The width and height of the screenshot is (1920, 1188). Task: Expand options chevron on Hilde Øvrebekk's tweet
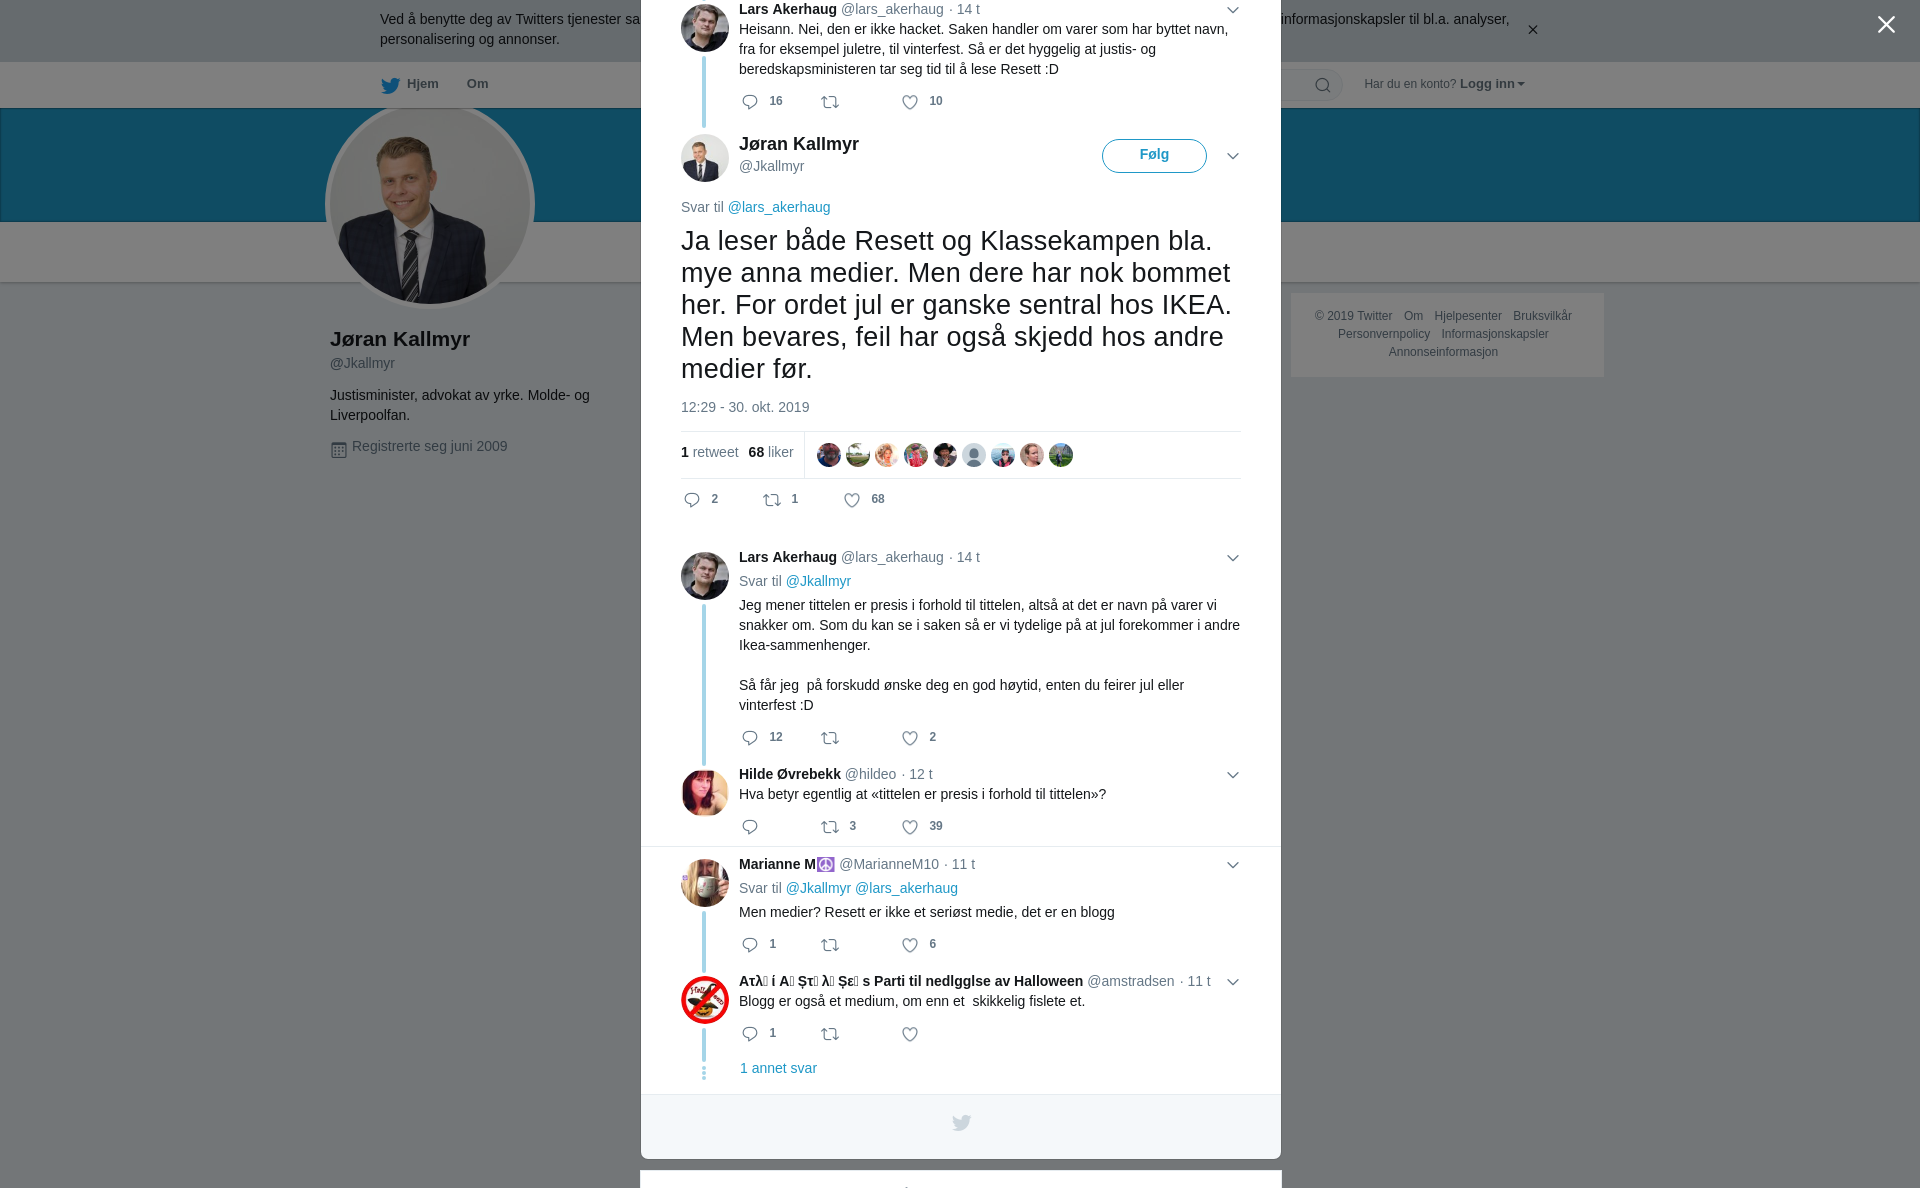click(x=1233, y=775)
